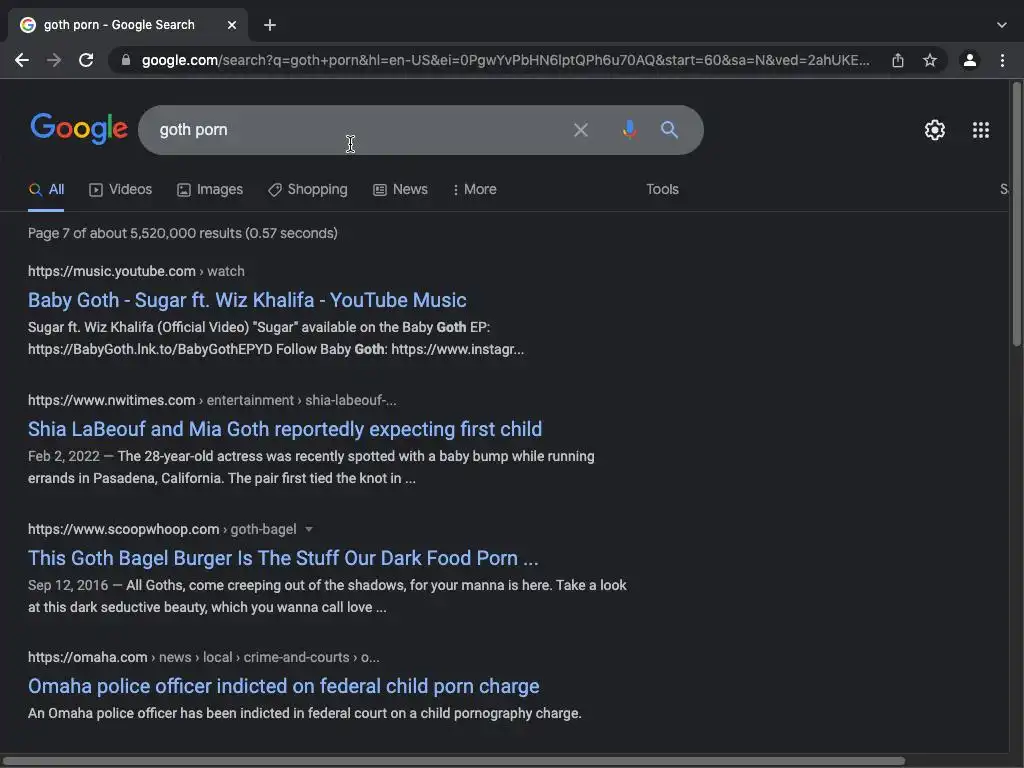
Task: Switch to the Videos tab
Action: 121,189
